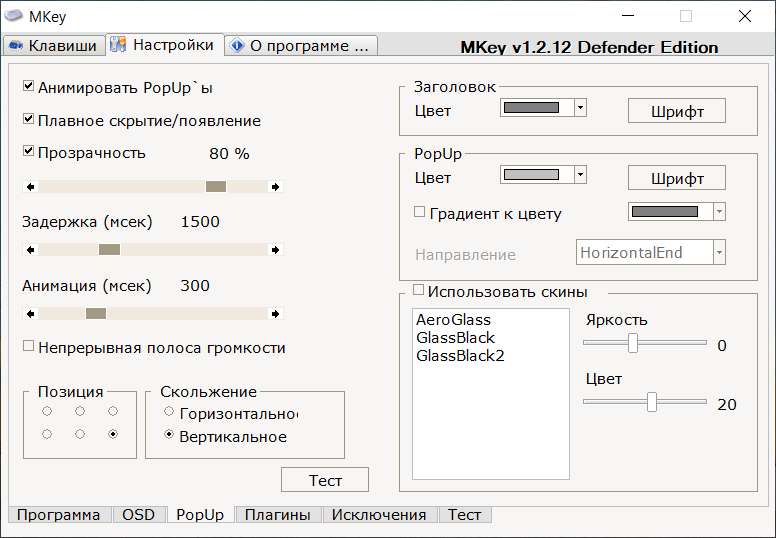The image size is (776, 538).
Task: Click Анимация scrollbar thumb
Action: pos(96,314)
